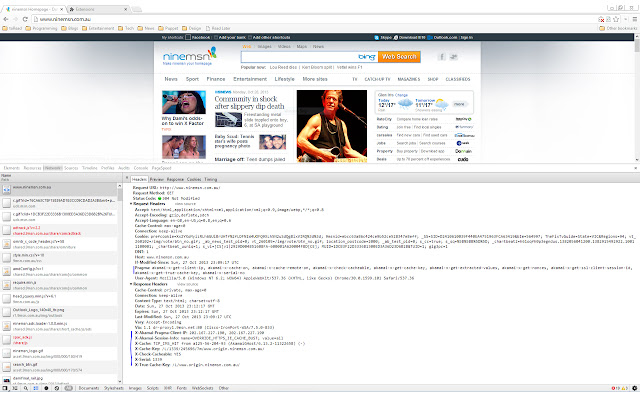The image size is (640, 400).
Task: Click the Skype icon in the top bar
Action: (376, 38)
